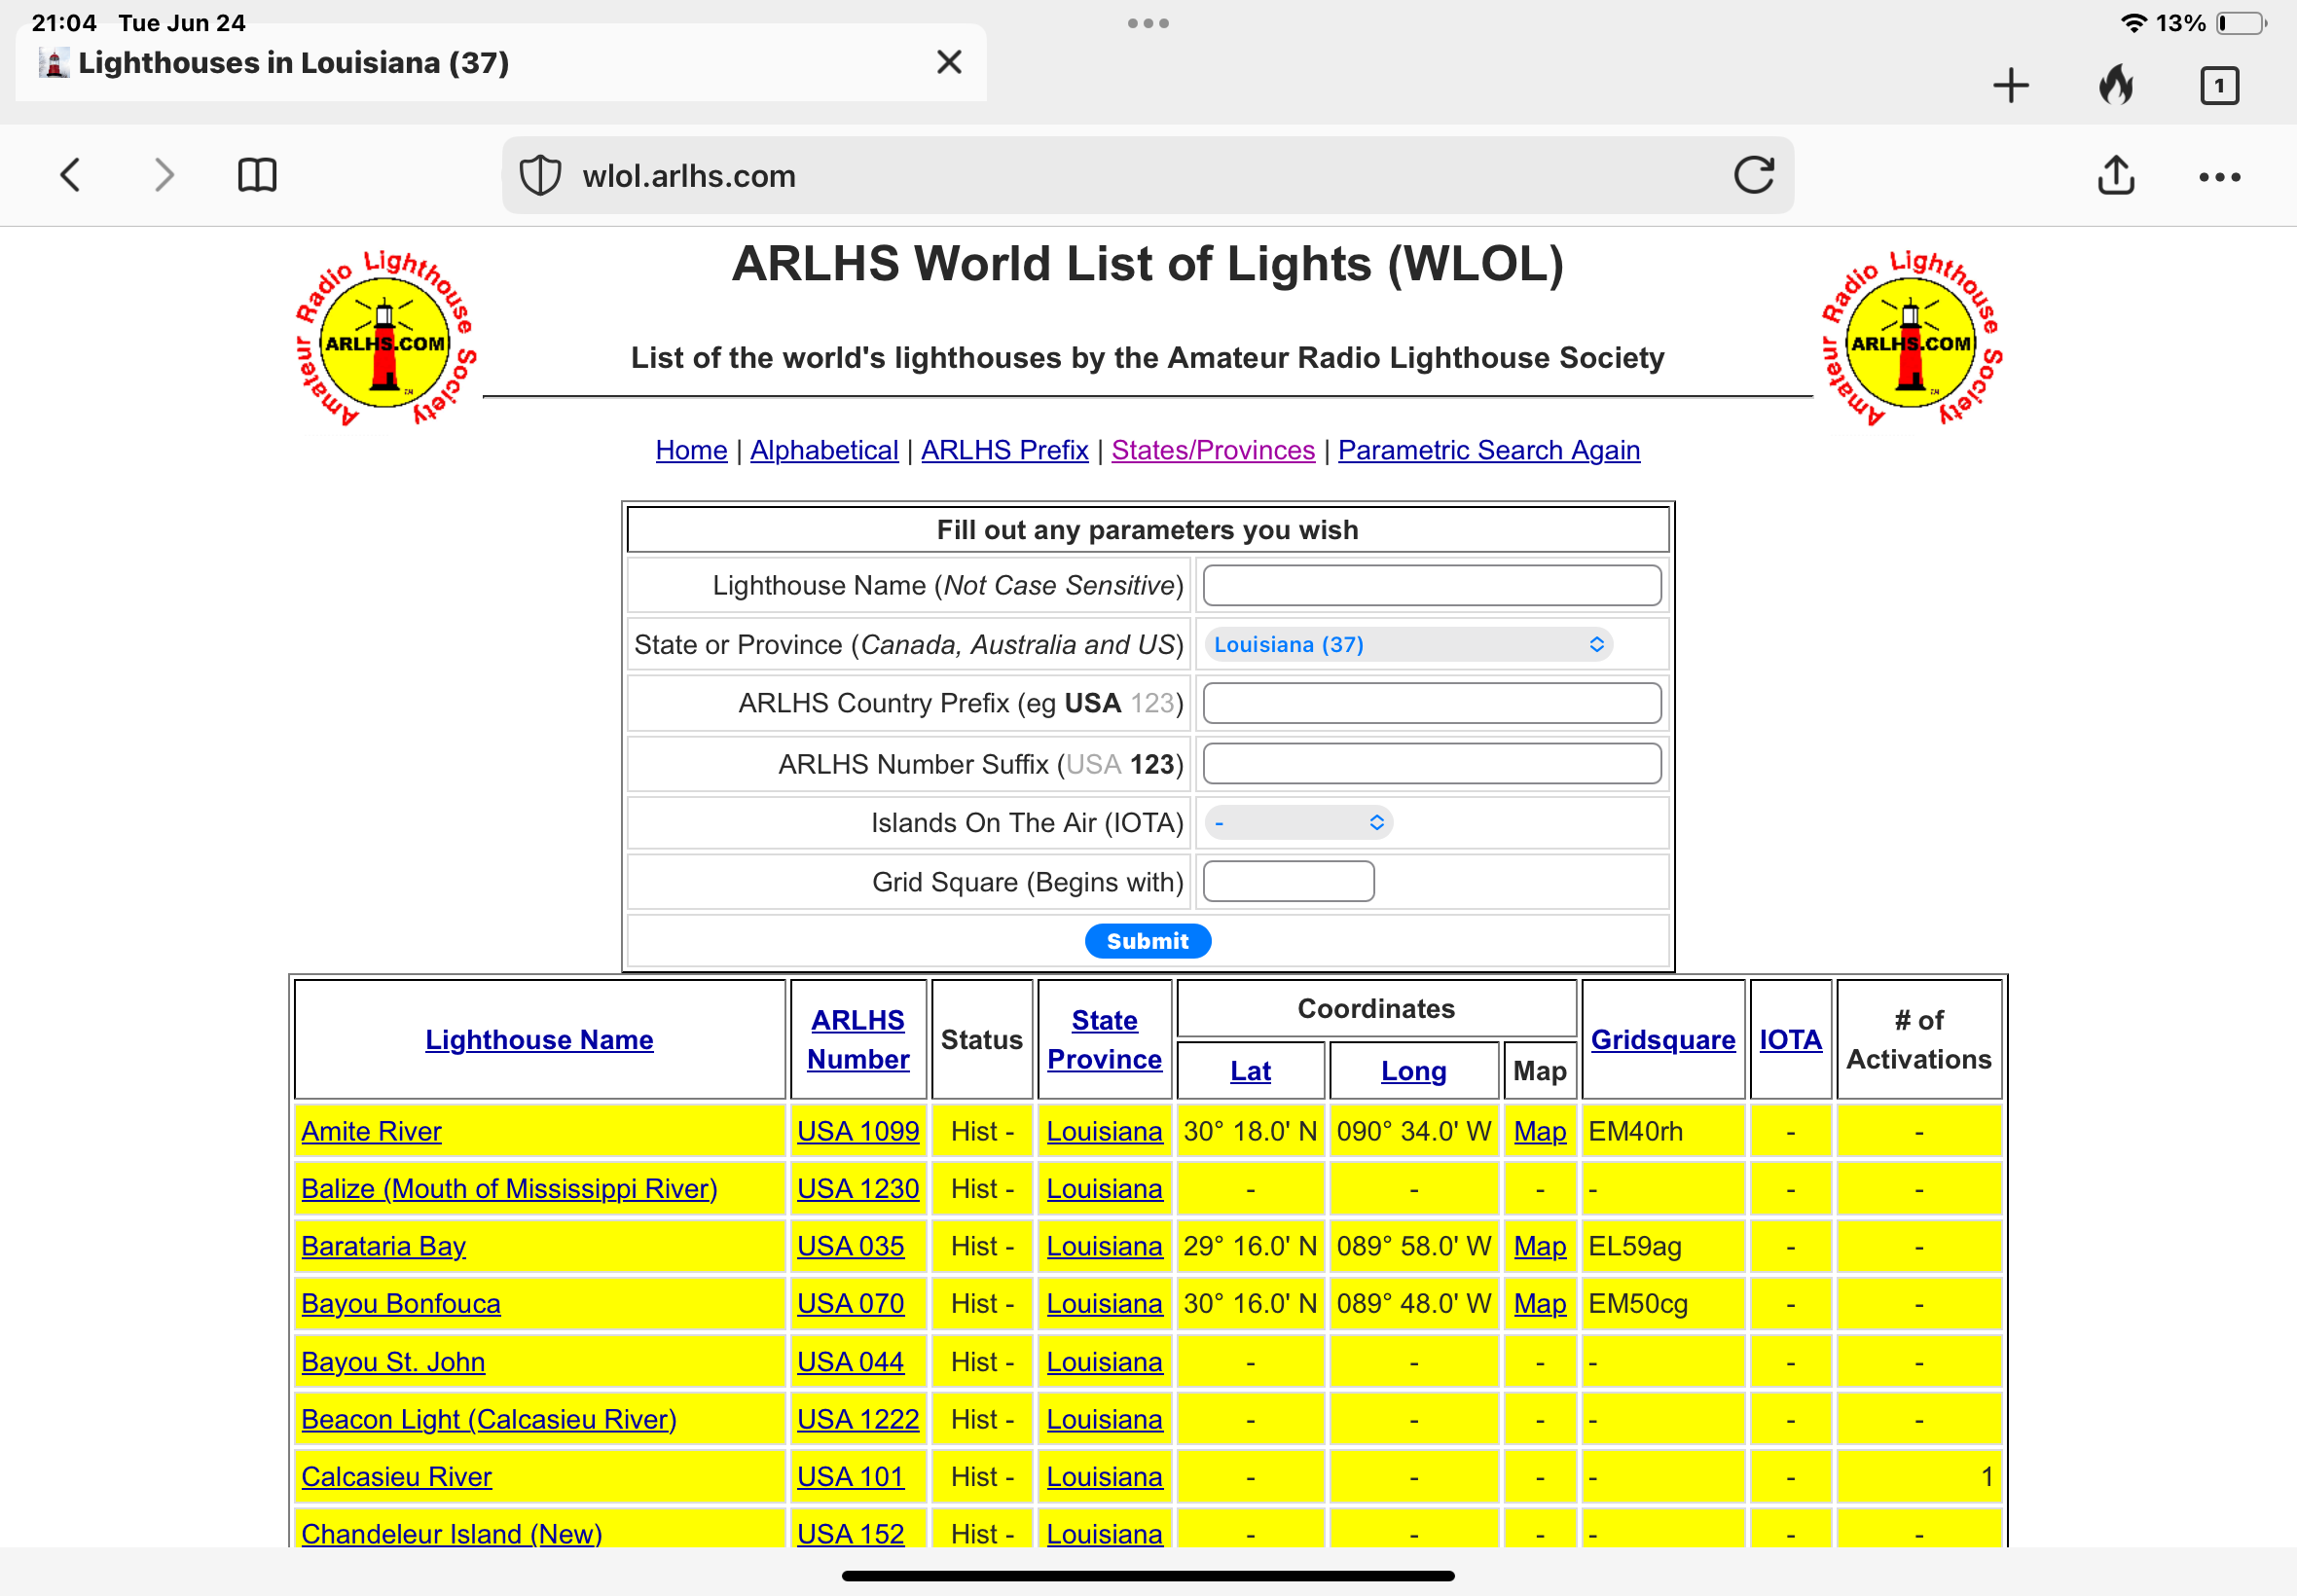Viewport: 2297px width, 1596px height.
Task: Tap the fire burn-data icon
Action: pyautogui.click(x=2115, y=85)
